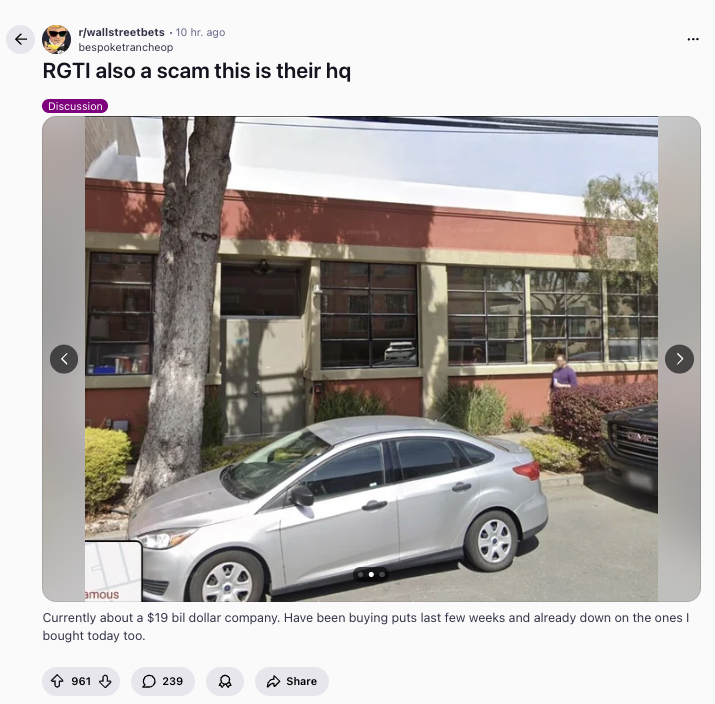Visit the r/wallstreetbets subreddit link
The image size is (715, 704).
[x=121, y=32]
